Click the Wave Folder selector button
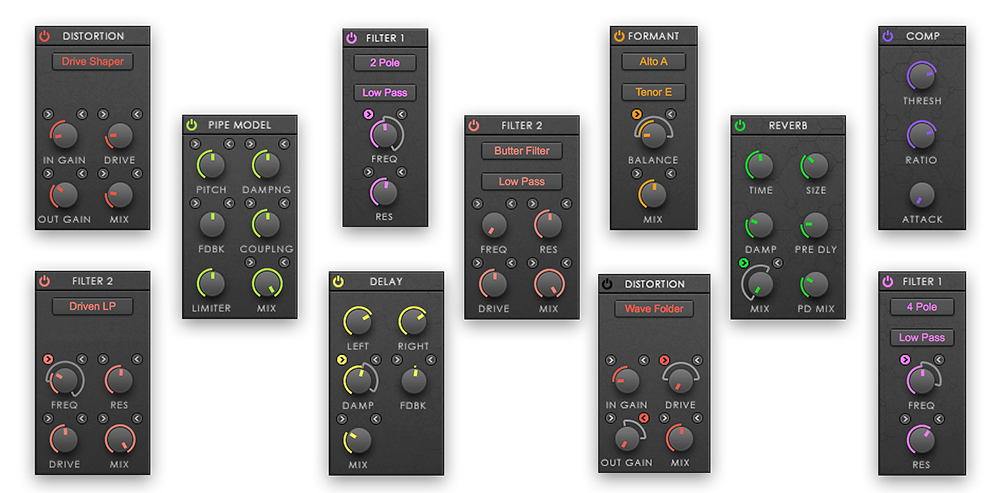This screenshot has width=1000, height=493. coord(654,309)
